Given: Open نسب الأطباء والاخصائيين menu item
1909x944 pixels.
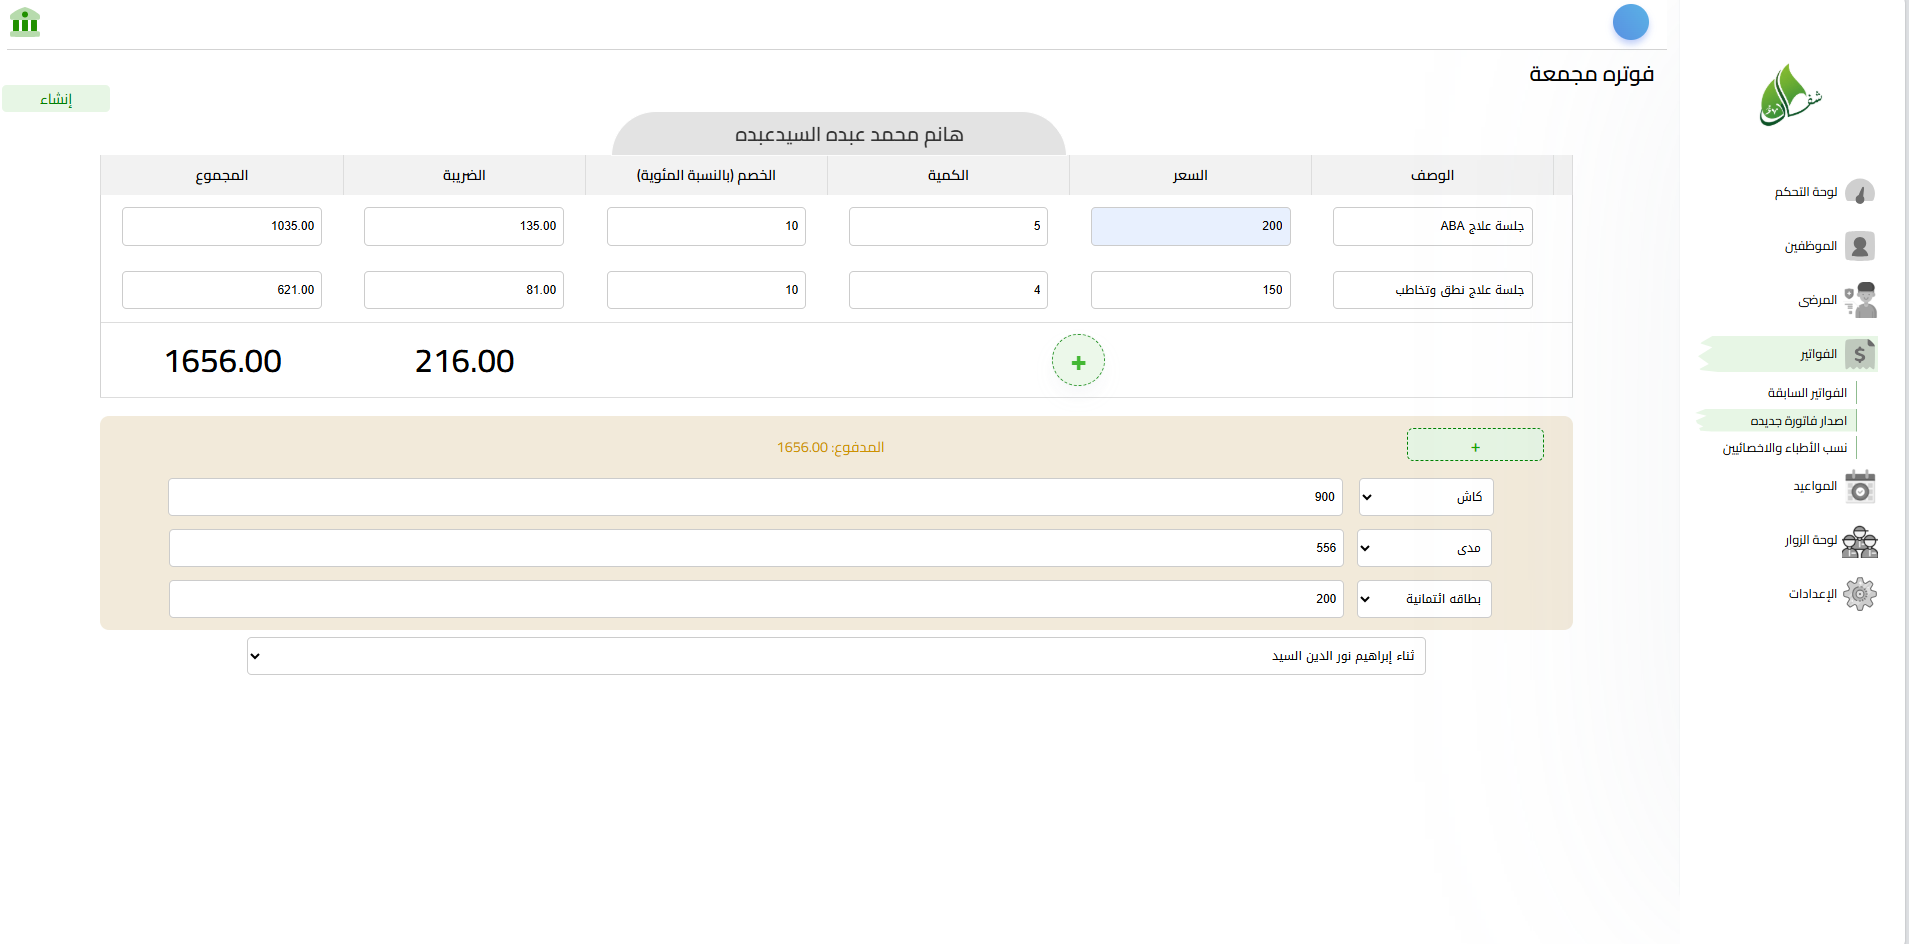Looking at the screenshot, I should tap(1784, 448).
